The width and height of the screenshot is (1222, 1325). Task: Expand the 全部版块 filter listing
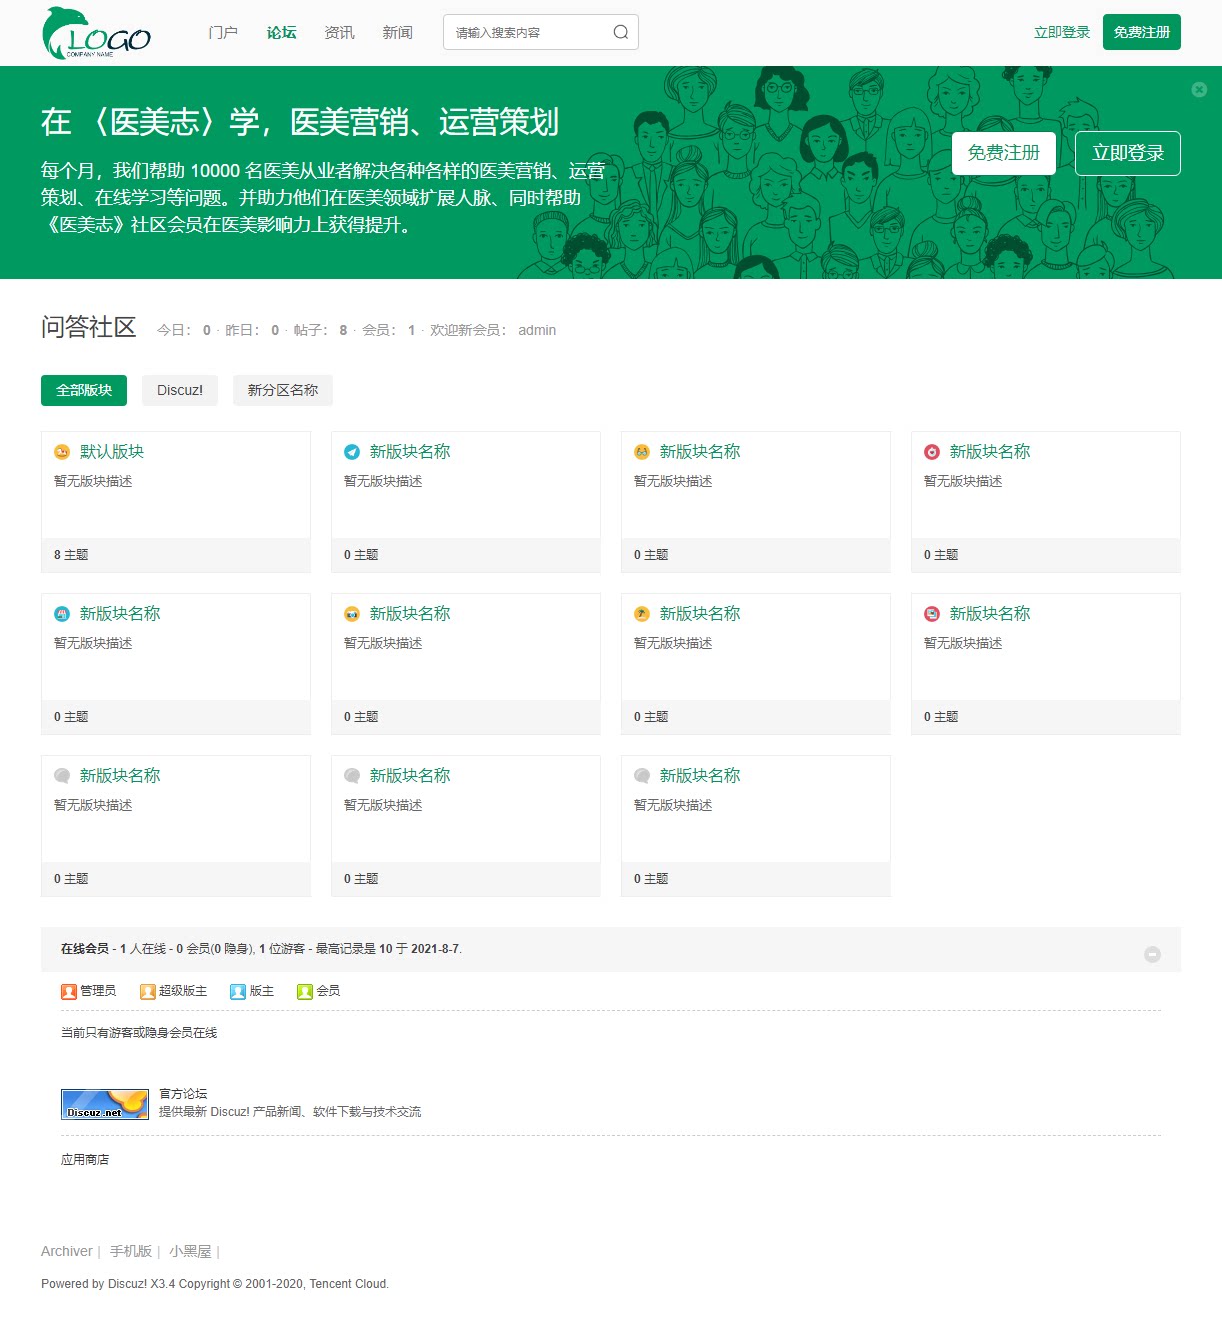point(83,390)
